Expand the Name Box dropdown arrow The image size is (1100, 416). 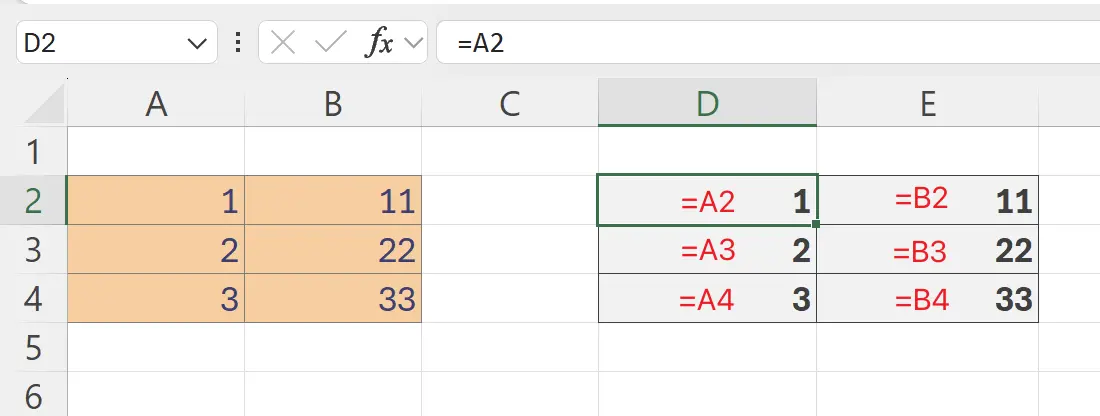(x=195, y=43)
